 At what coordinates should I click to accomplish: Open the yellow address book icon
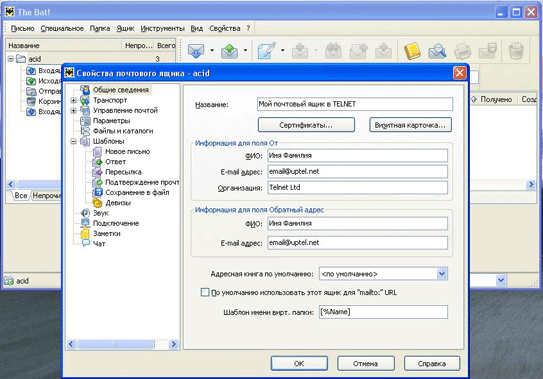pyautogui.click(x=412, y=51)
